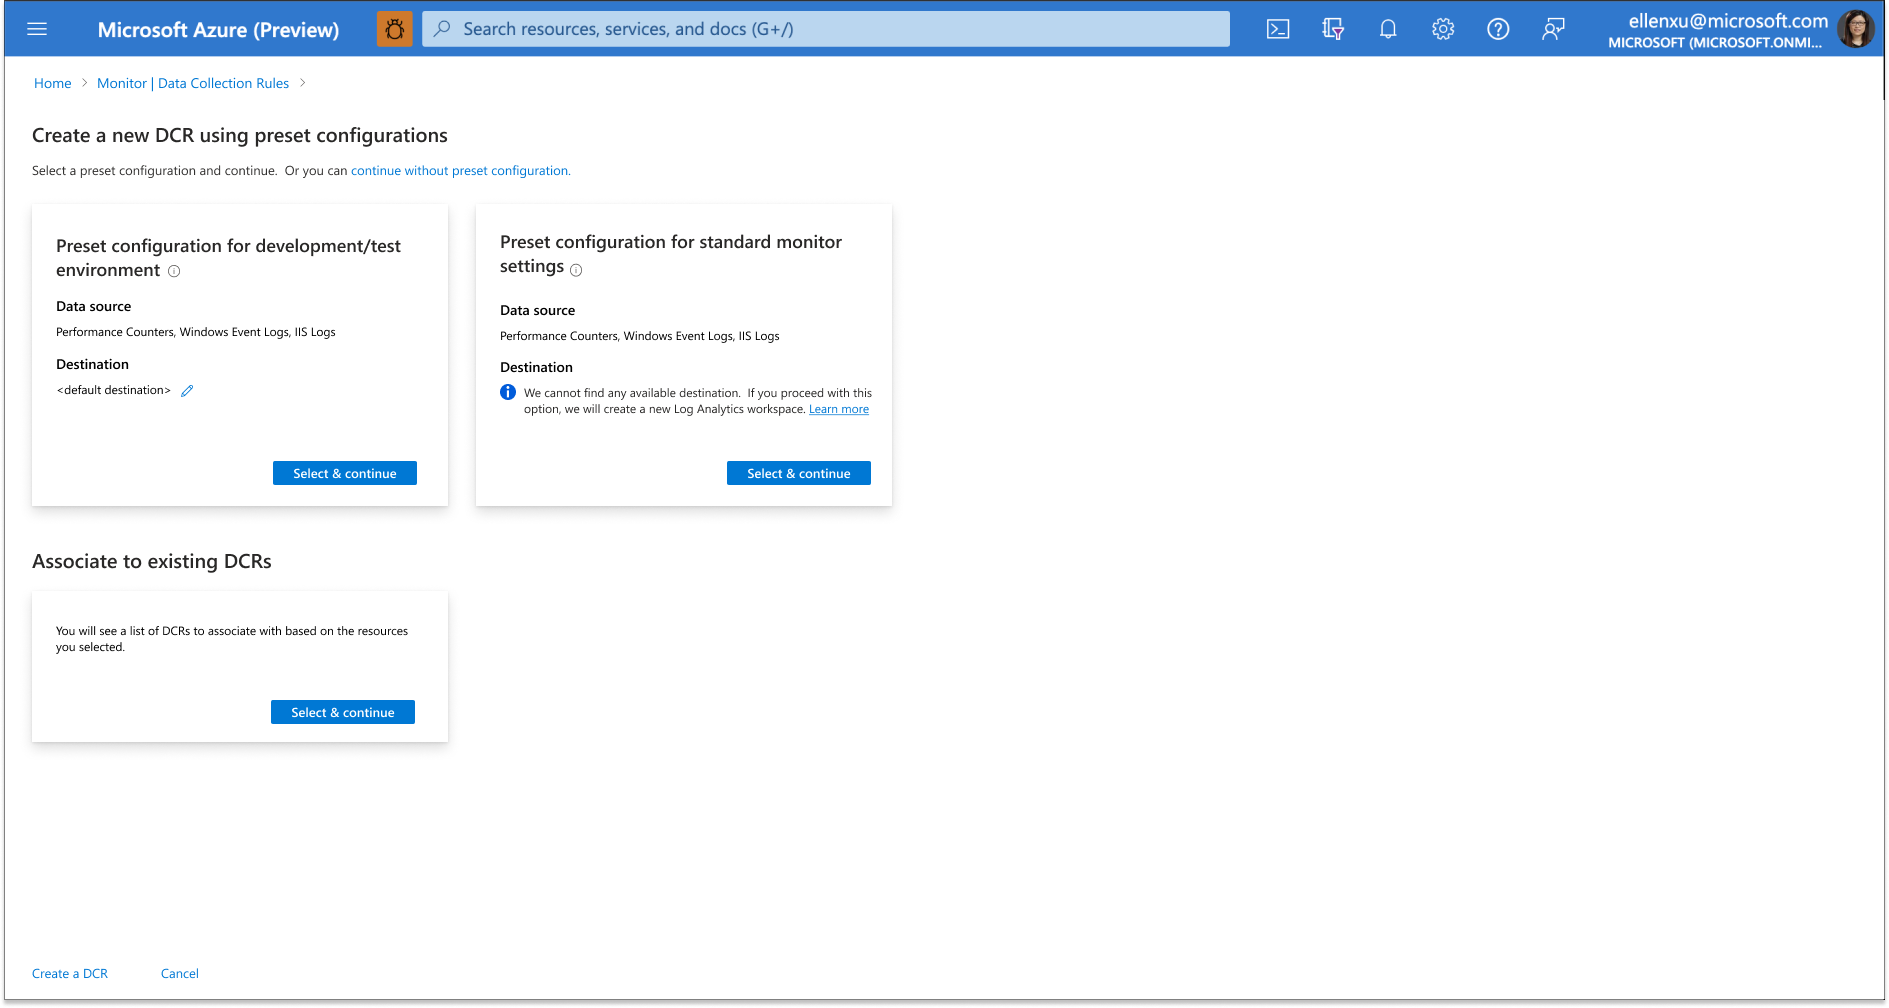Click the Microsoft Azure (Preview) title
Image resolution: width=1889 pixels, height=1008 pixels.
pyautogui.click(x=218, y=30)
